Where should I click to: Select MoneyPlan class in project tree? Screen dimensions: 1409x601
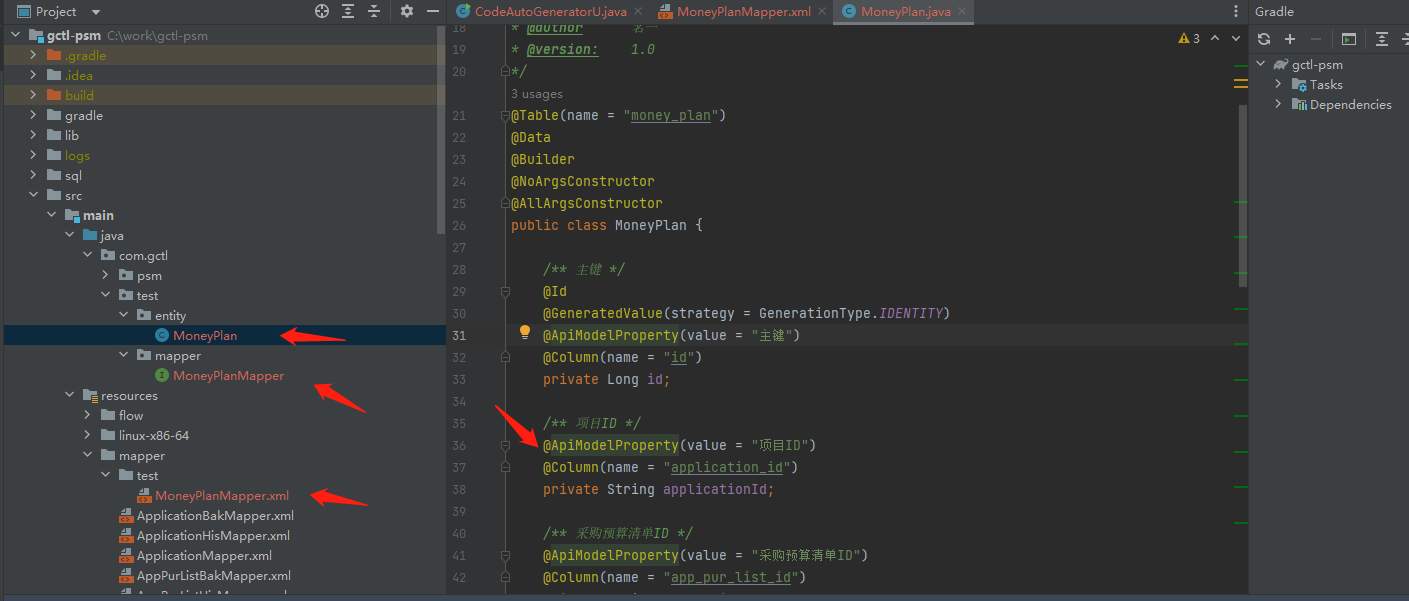pos(204,336)
